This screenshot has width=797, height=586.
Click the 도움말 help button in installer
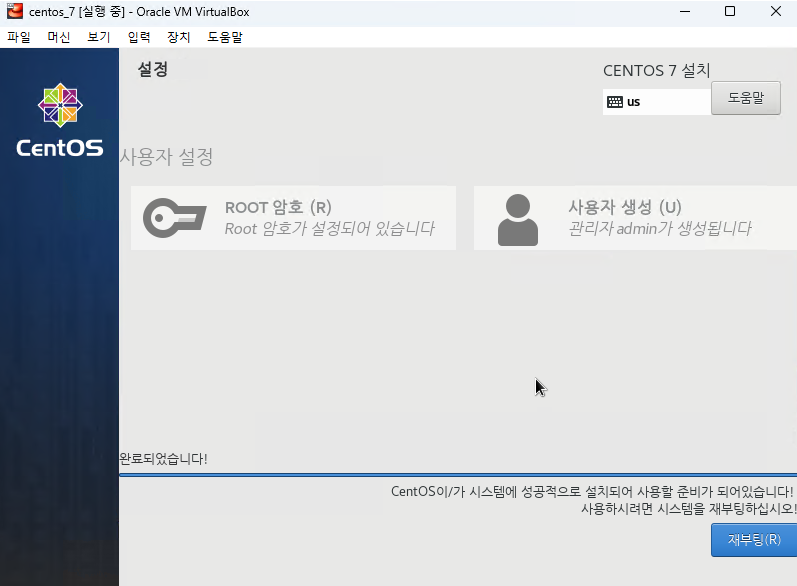click(746, 98)
